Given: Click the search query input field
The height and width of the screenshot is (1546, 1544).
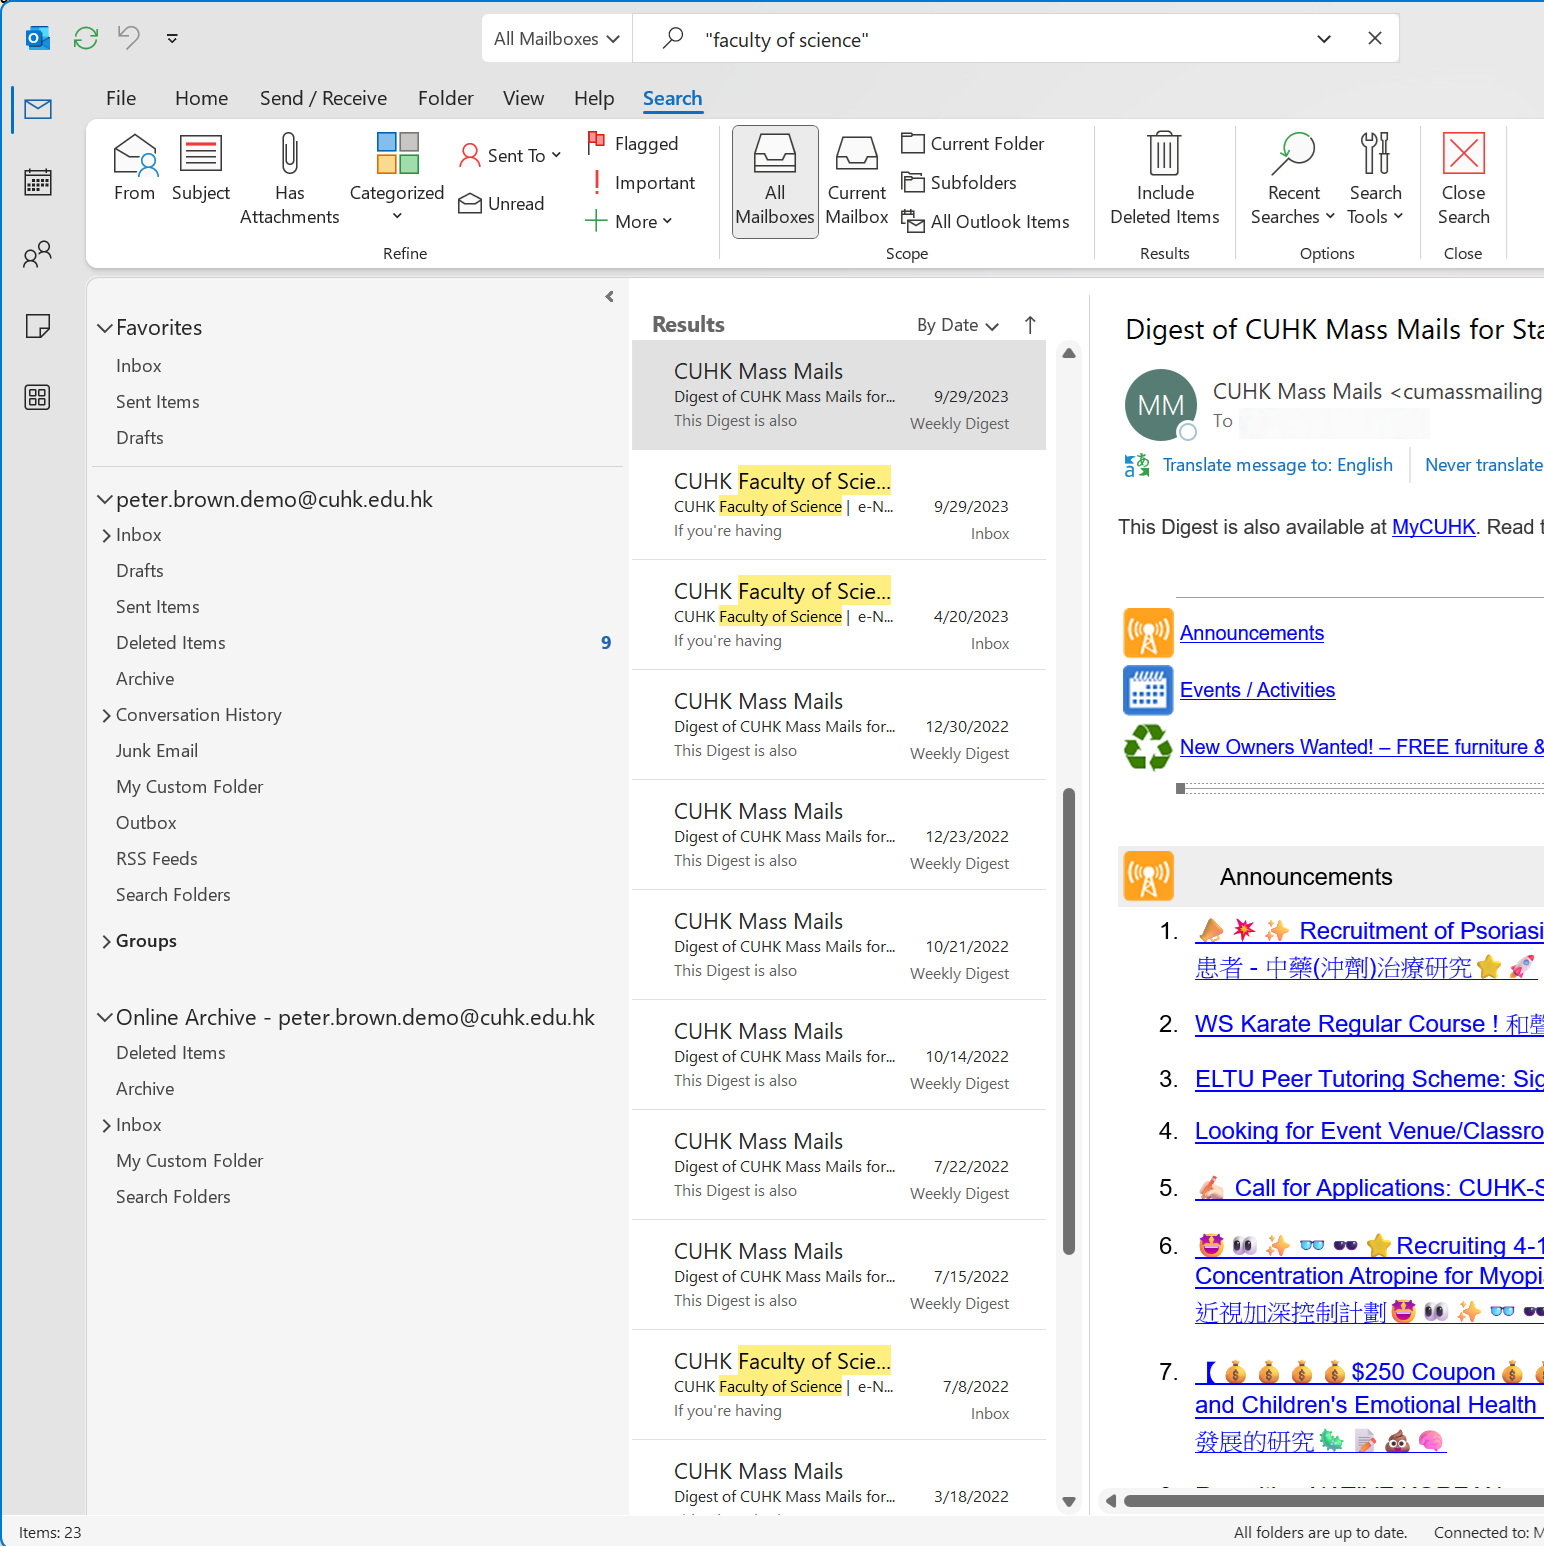Looking at the screenshot, I should [x=1000, y=40].
